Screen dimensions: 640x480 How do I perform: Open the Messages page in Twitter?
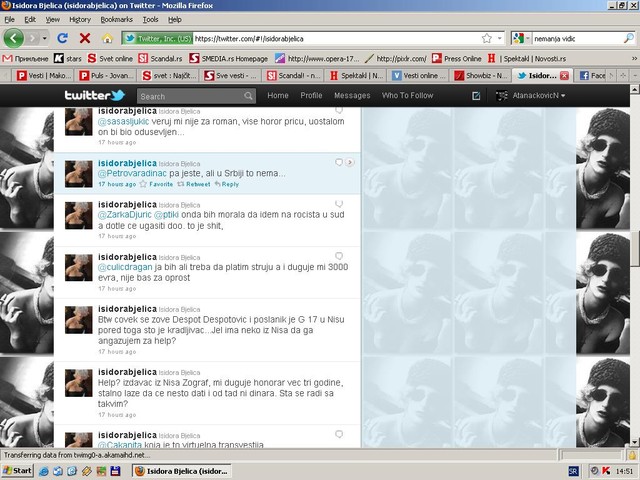(351, 95)
